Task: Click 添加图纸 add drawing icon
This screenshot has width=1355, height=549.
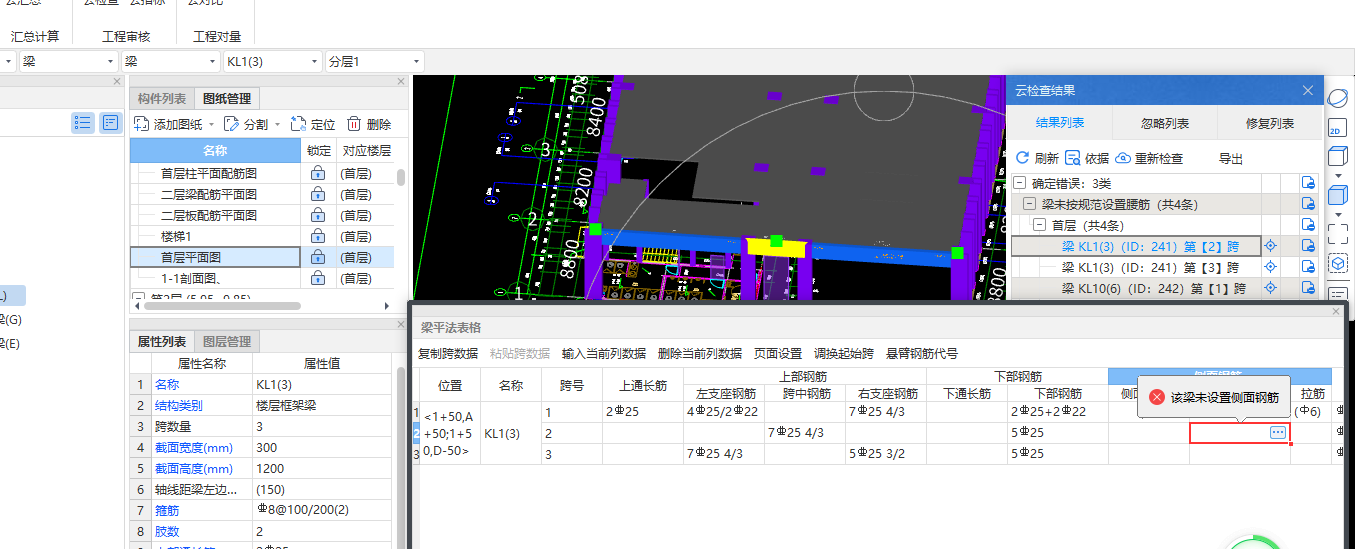Action: [x=142, y=124]
